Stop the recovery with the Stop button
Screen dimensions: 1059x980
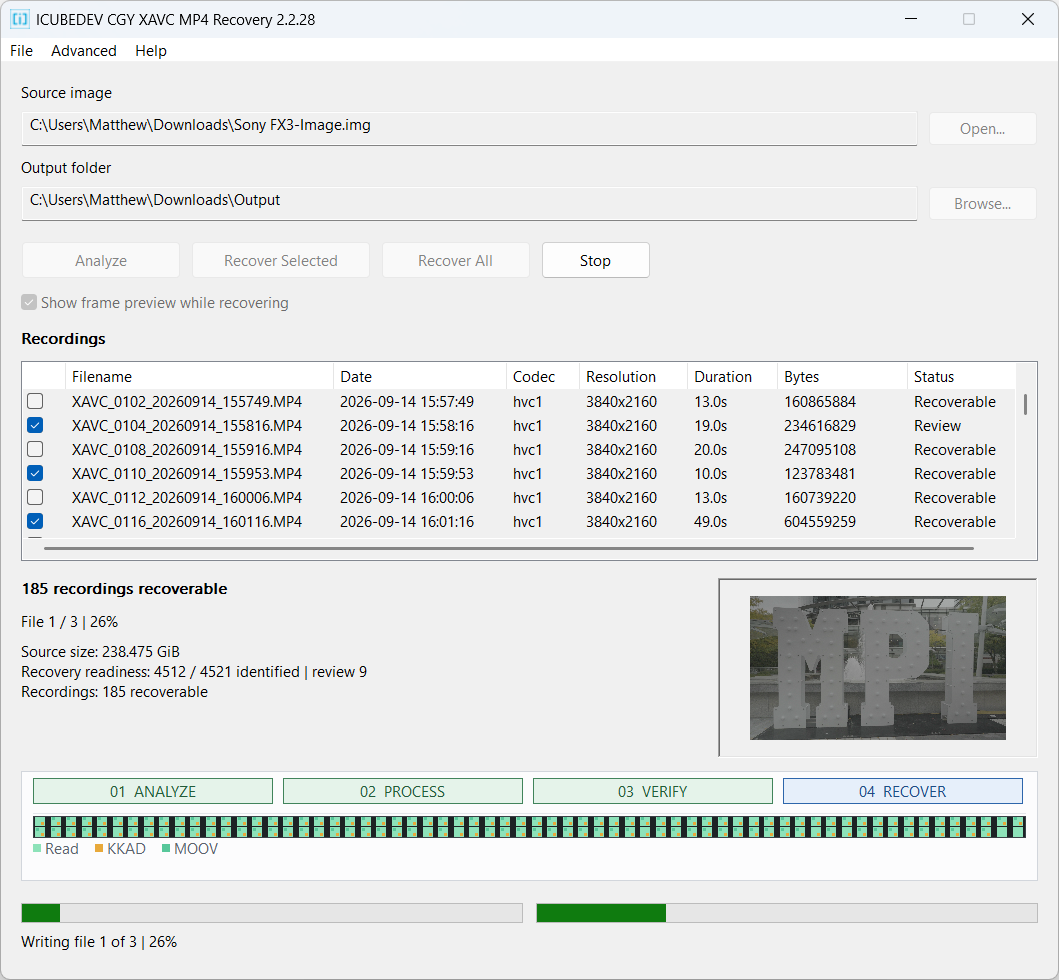click(595, 260)
